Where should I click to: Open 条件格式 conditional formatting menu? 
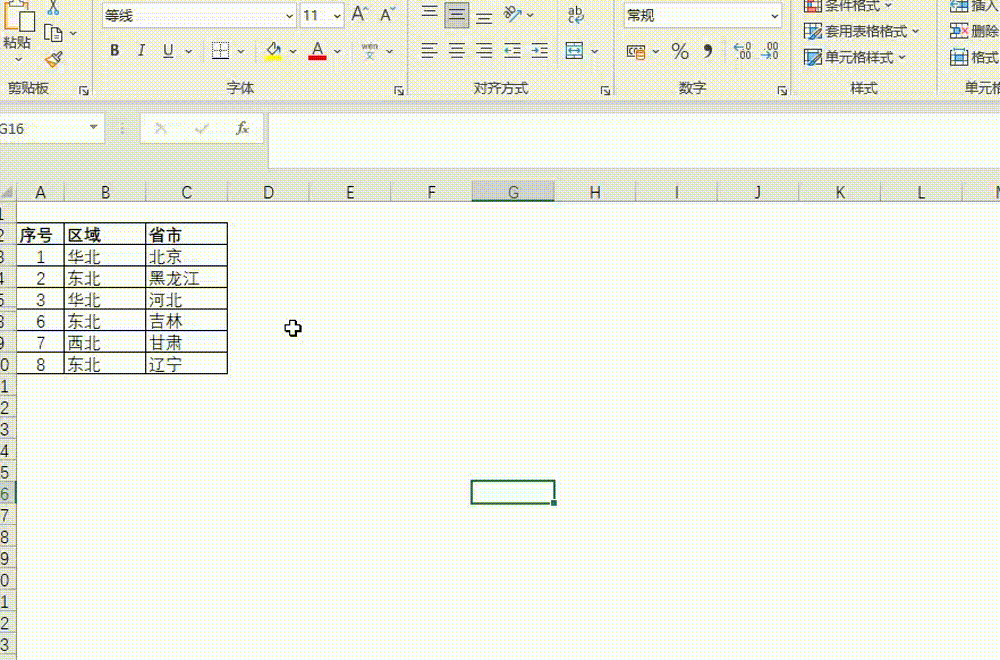[848, 6]
